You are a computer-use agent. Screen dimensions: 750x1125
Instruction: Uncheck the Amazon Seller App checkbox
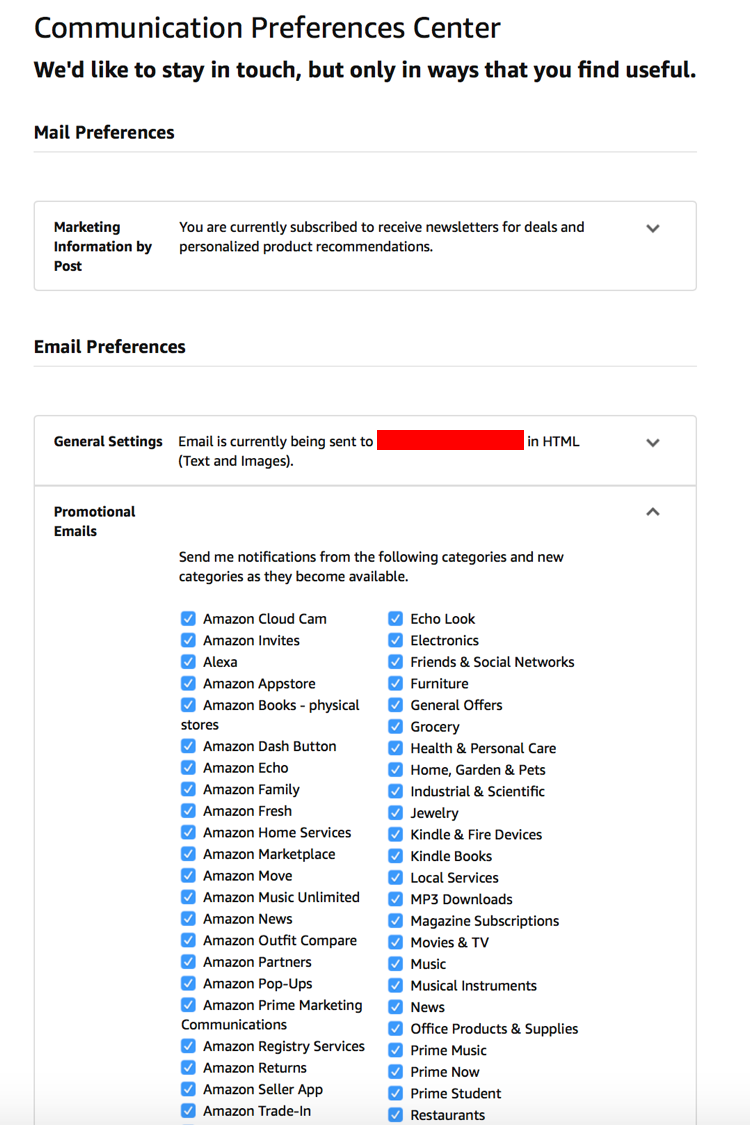(188, 1089)
